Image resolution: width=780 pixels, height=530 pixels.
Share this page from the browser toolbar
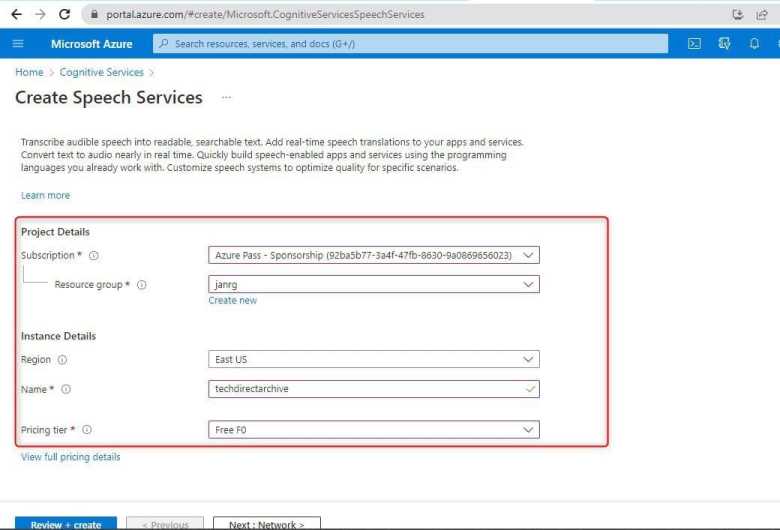pyautogui.click(x=762, y=14)
